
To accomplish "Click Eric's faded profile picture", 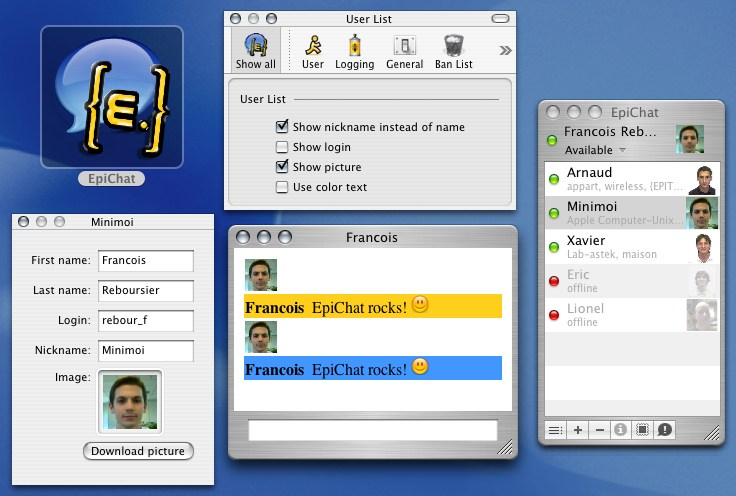I will 703,282.
